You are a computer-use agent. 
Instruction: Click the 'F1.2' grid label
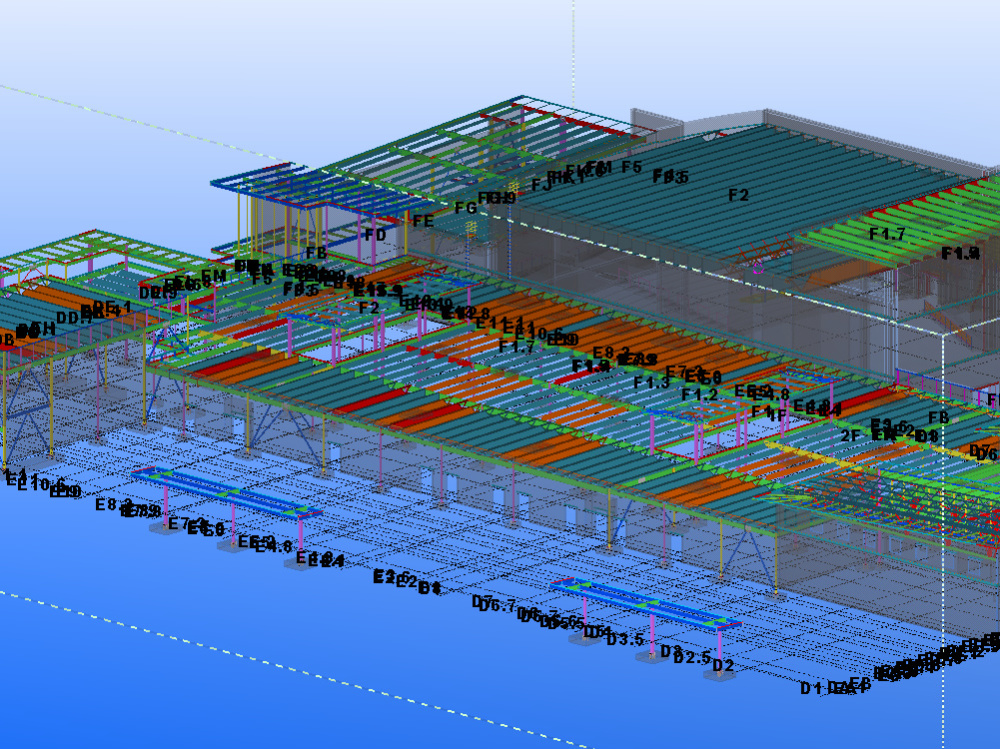(x=700, y=395)
